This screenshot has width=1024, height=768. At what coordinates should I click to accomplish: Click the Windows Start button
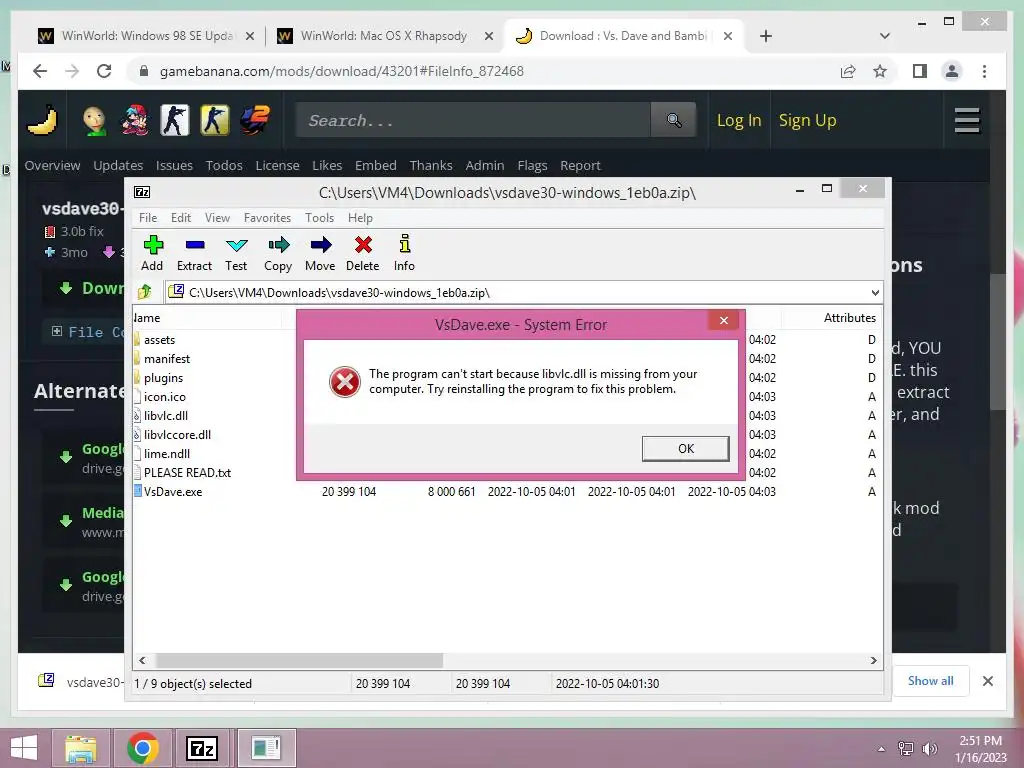(25, 748)
